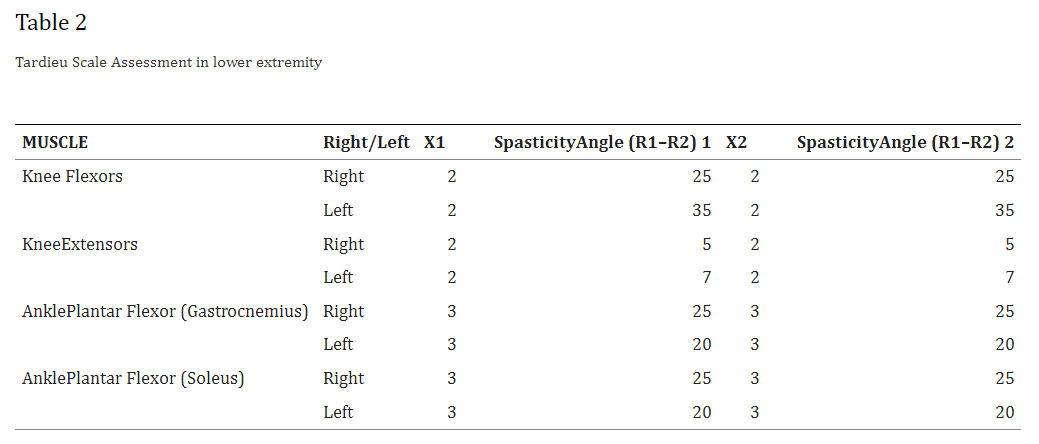Select the X2 column header
The width and height of the screenshot is (1039, 444).
click(x=736, y=142)
